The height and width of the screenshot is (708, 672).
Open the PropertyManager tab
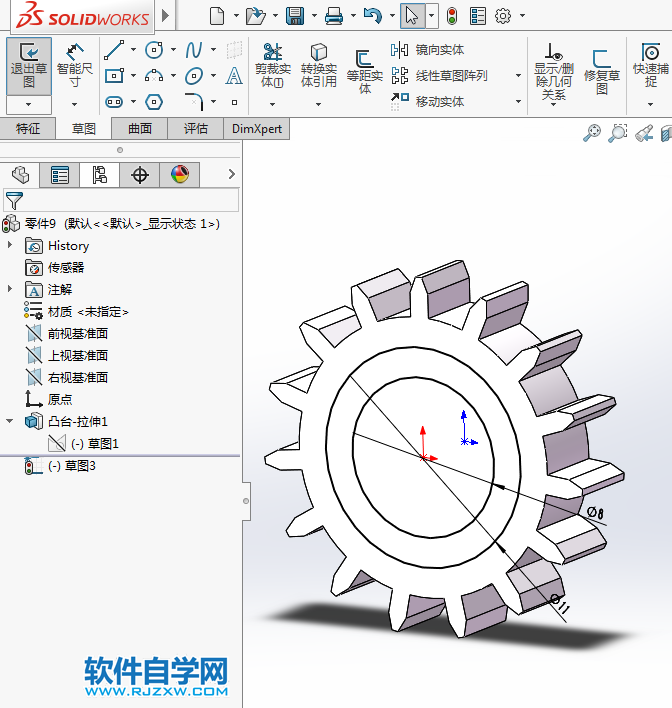click(x=60, y=175)
